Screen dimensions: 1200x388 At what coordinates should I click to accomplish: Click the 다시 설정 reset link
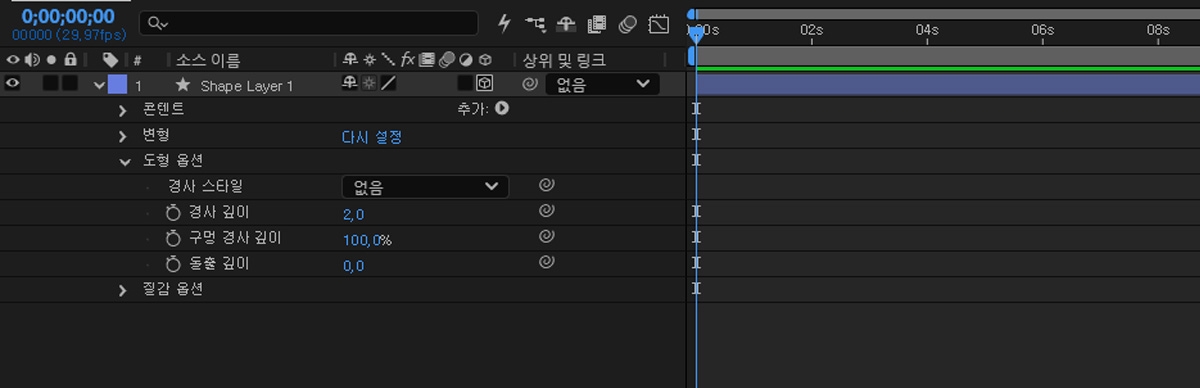pyautogui.click(x=372, y=137)
